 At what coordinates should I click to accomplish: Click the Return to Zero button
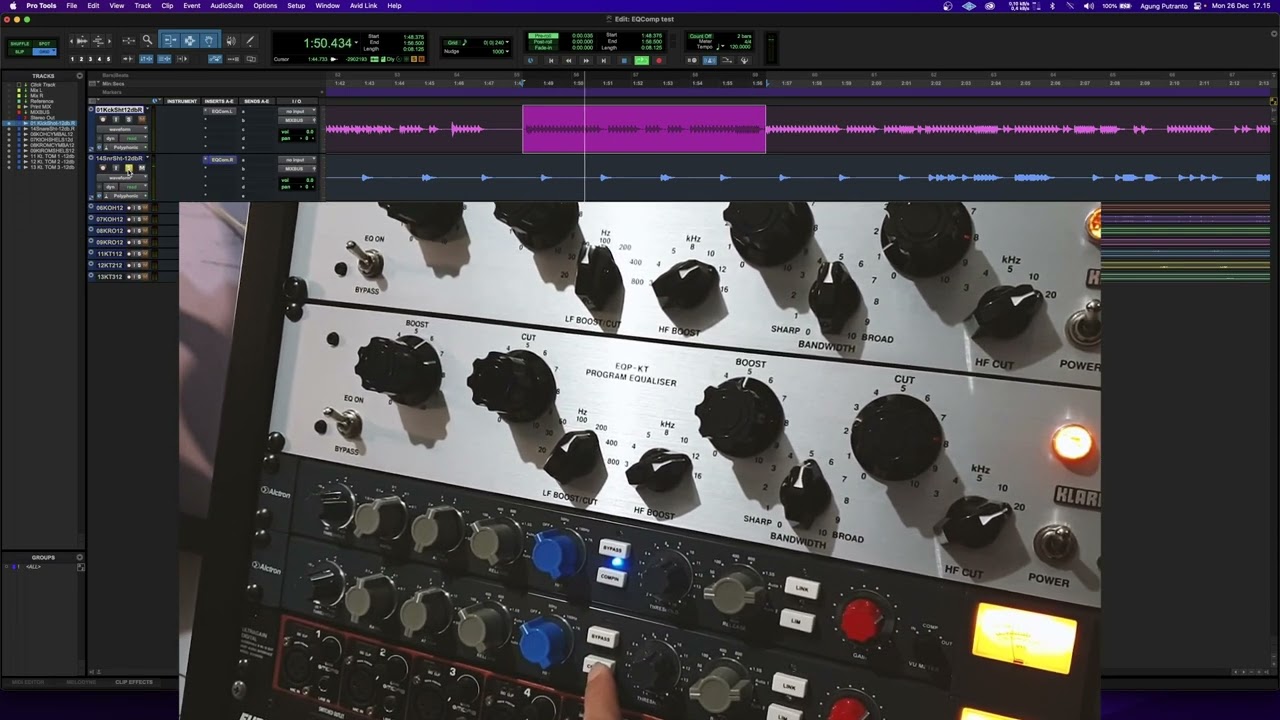(x=551, y=61)
